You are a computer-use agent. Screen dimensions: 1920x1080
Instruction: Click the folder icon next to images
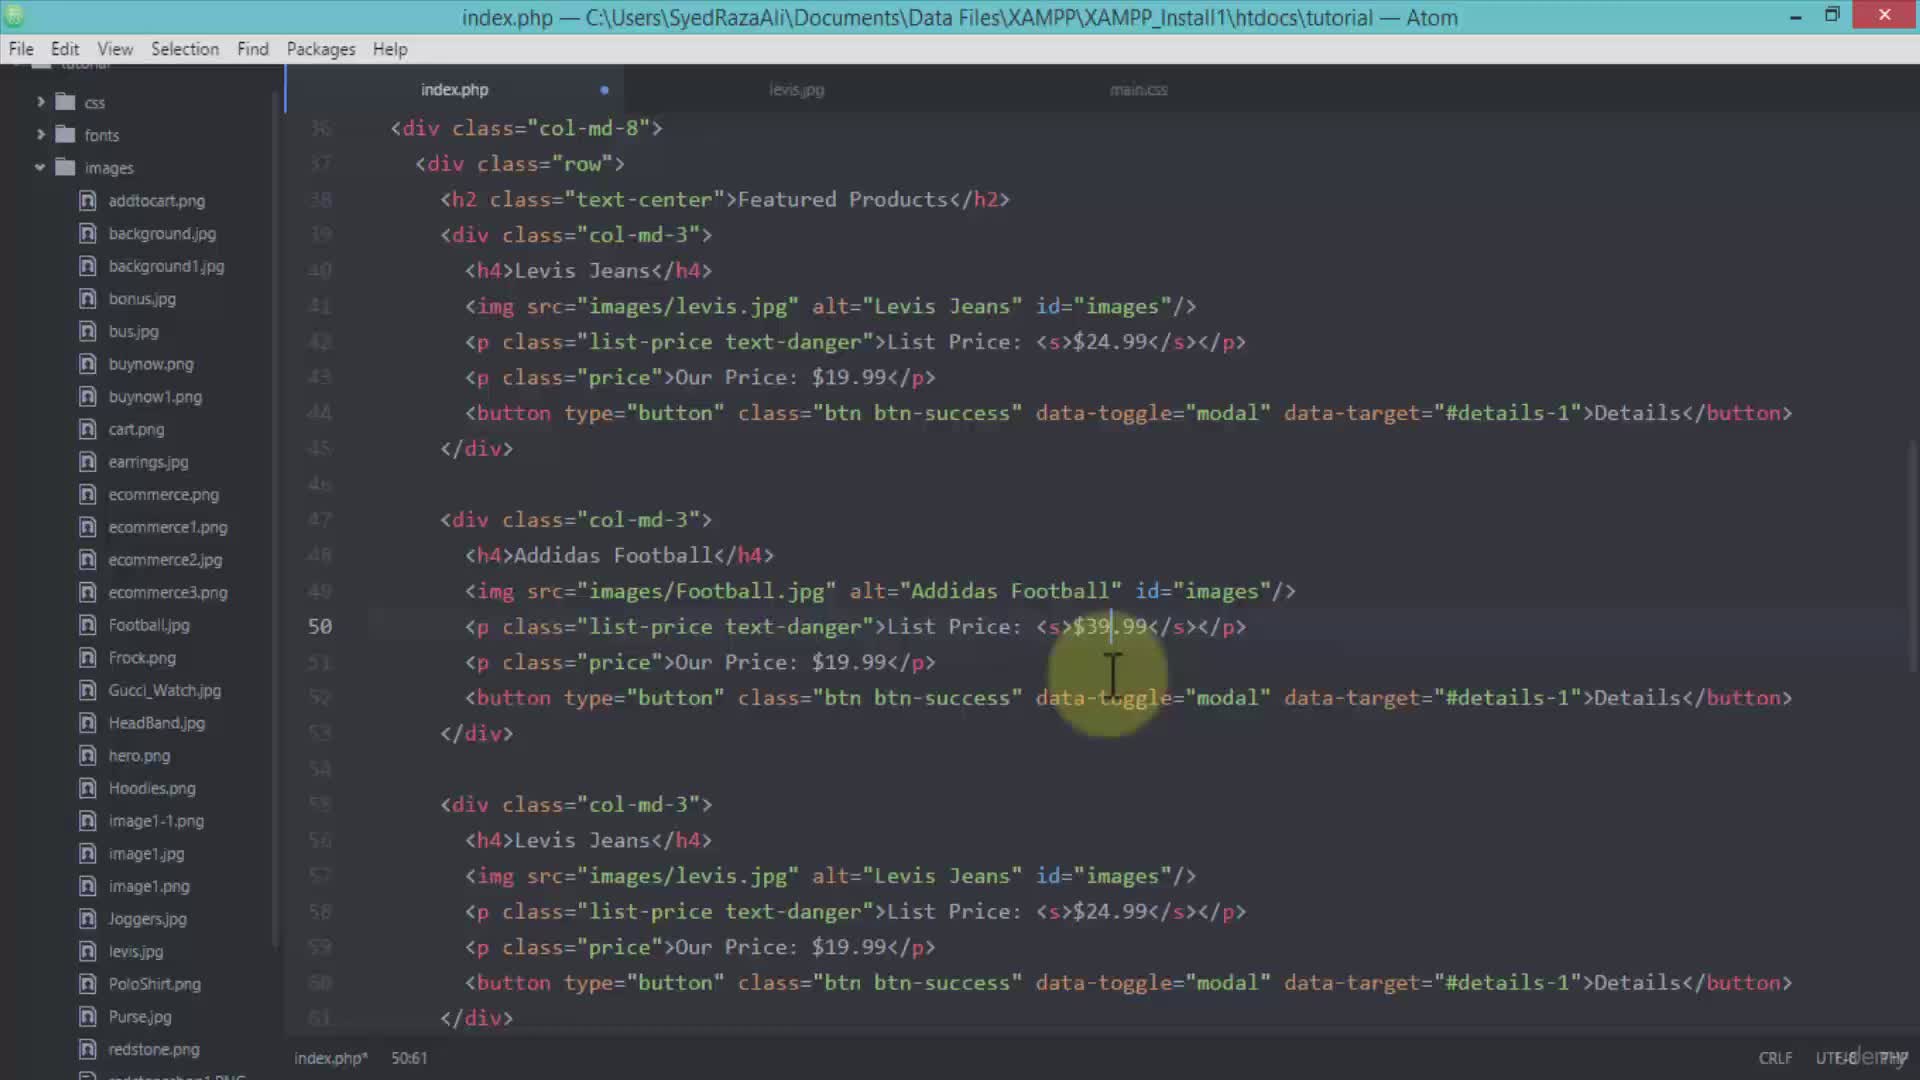[x=66, y=167]
